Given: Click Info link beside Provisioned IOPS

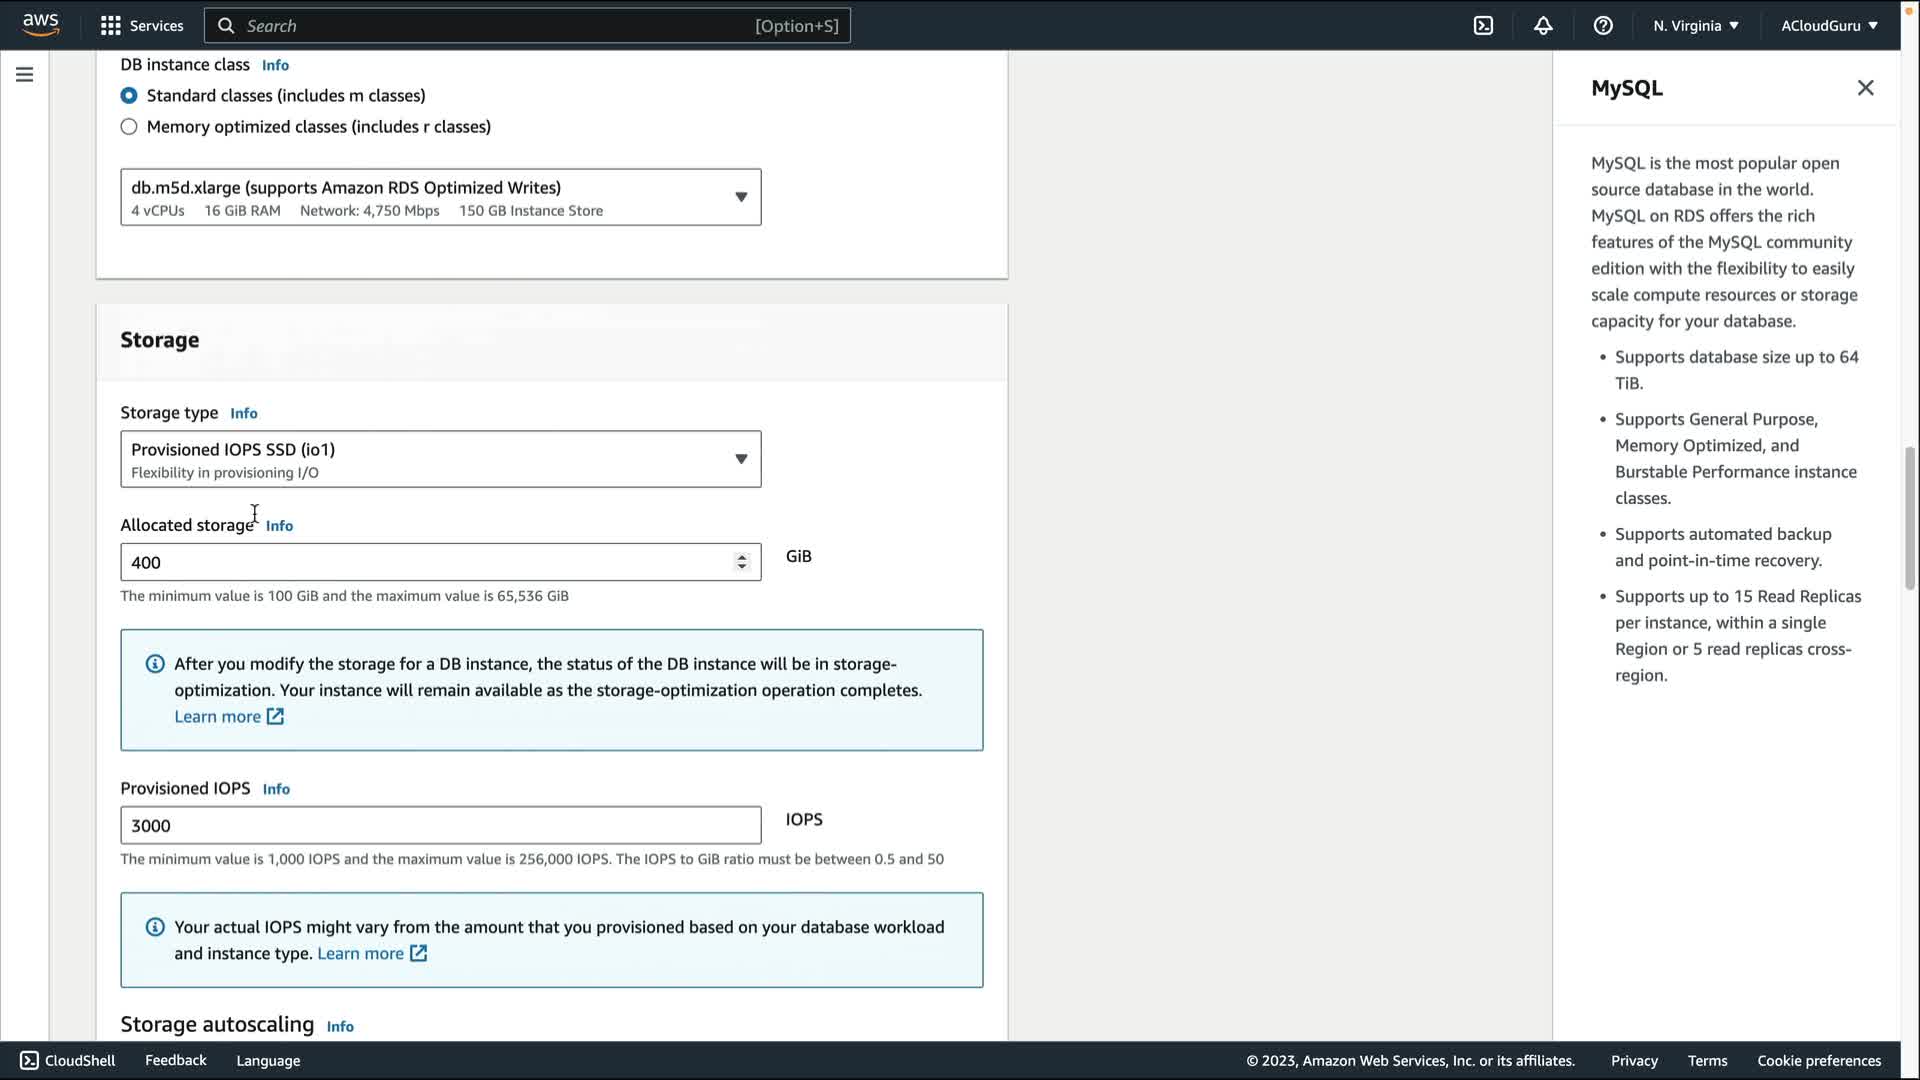Looking at the screenshot, I should point(276,789).
